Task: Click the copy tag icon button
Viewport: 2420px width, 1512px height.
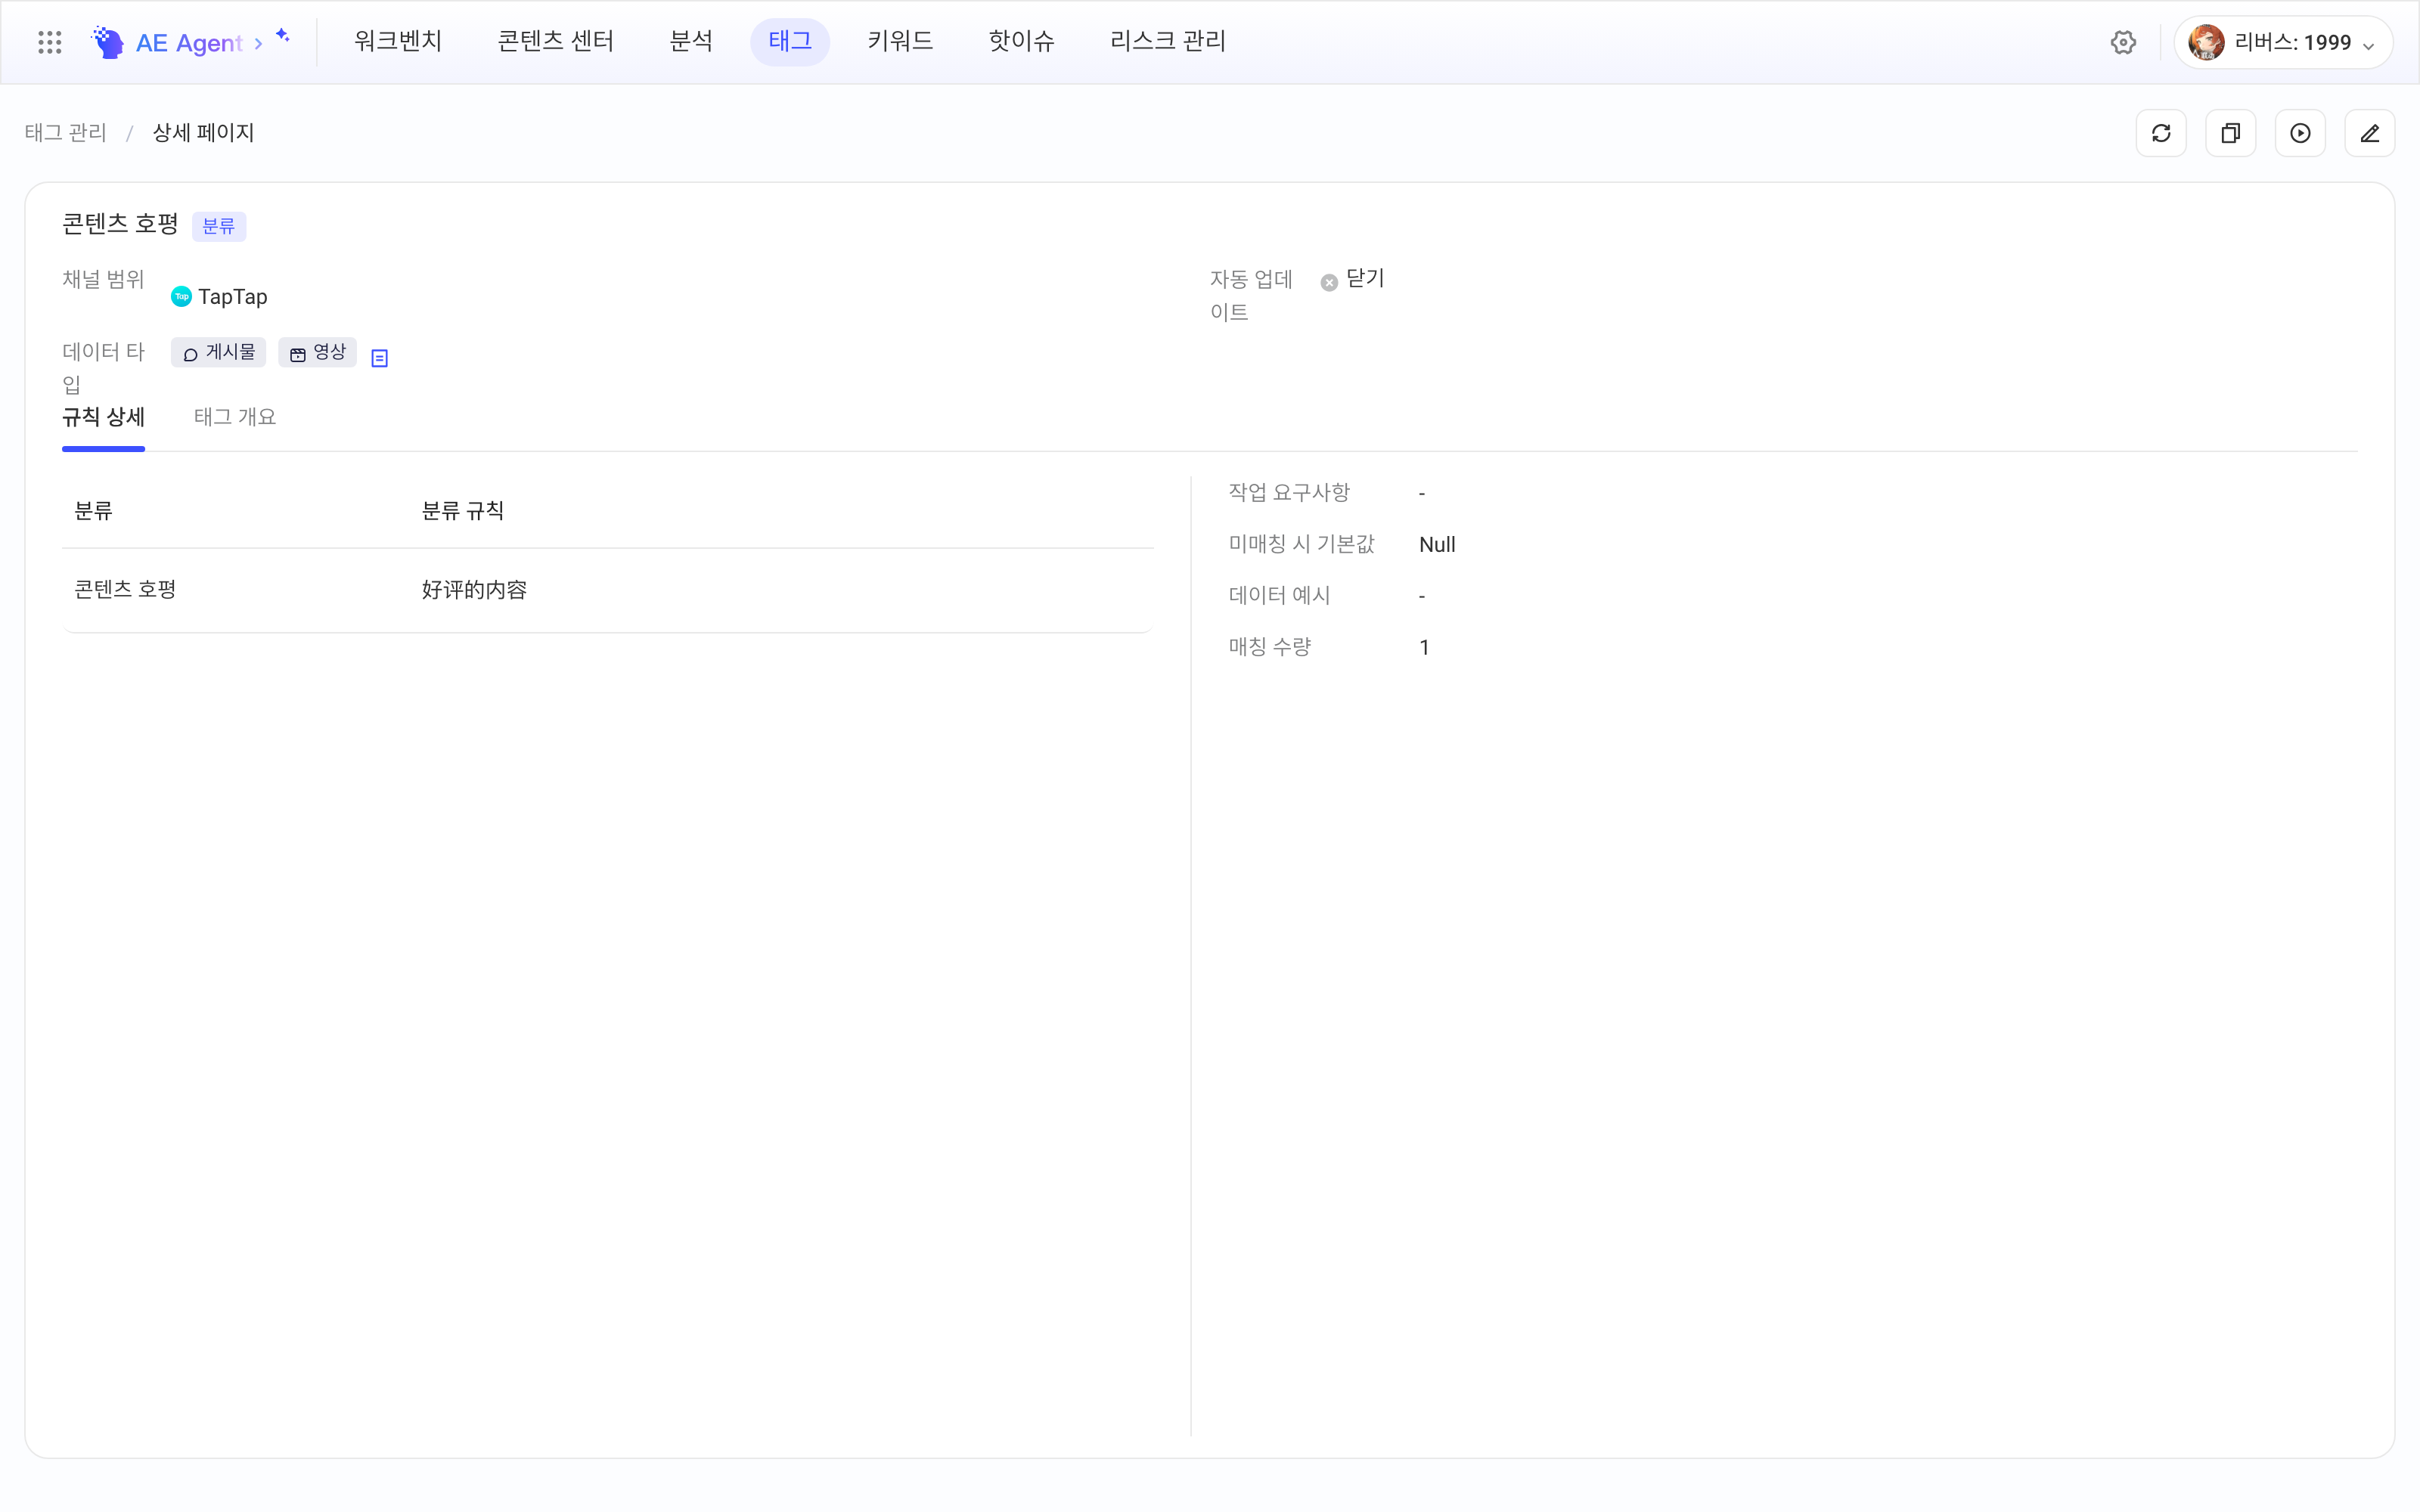Action: [x=2230, y=133]
